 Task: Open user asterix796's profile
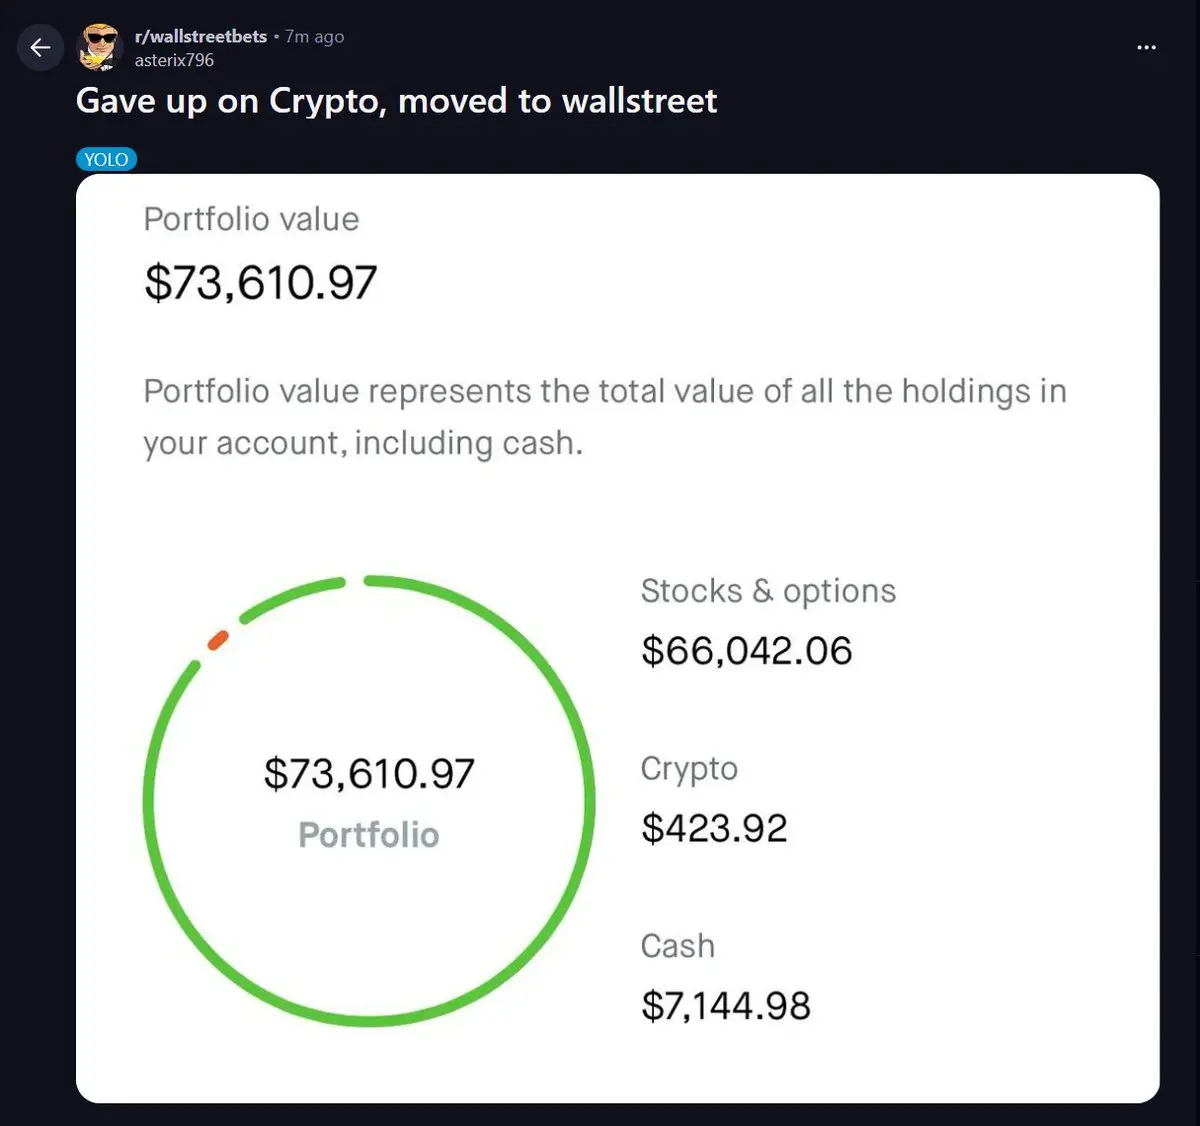point(174,60)
